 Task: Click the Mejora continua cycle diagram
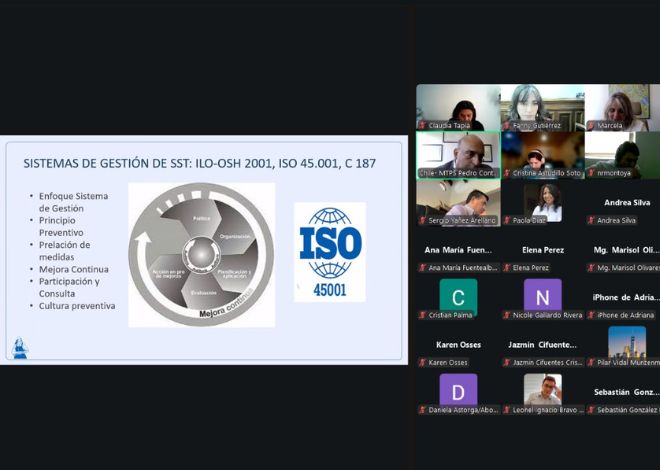[x=201, y=254]
